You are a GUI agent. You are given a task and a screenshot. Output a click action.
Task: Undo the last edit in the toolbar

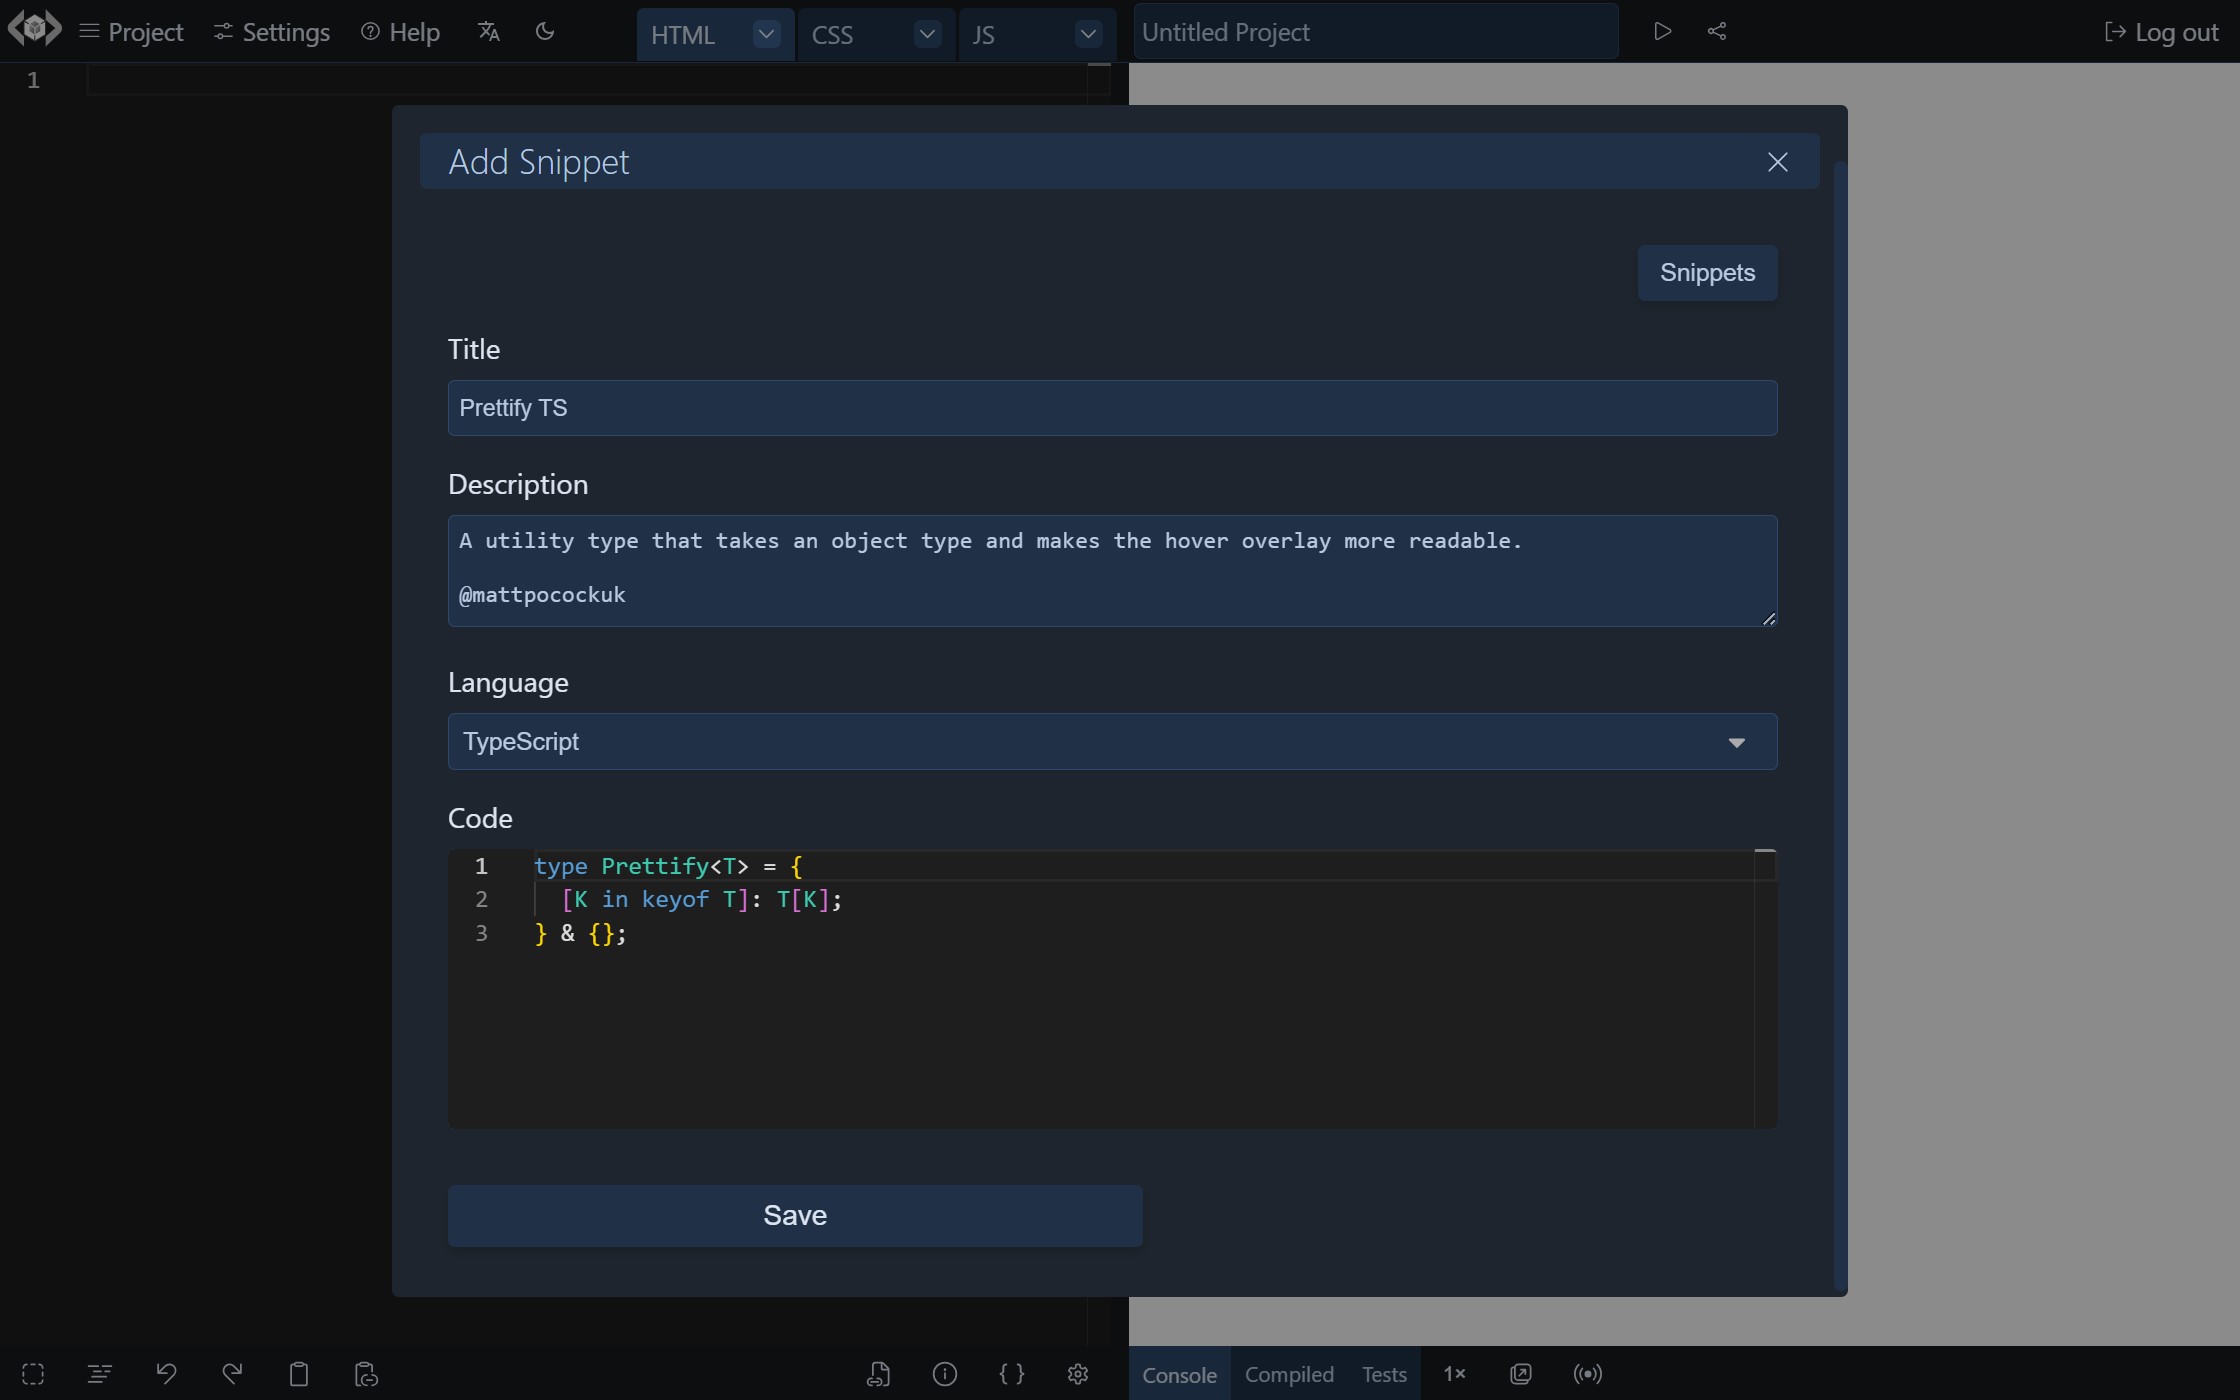pos(166,1374)
